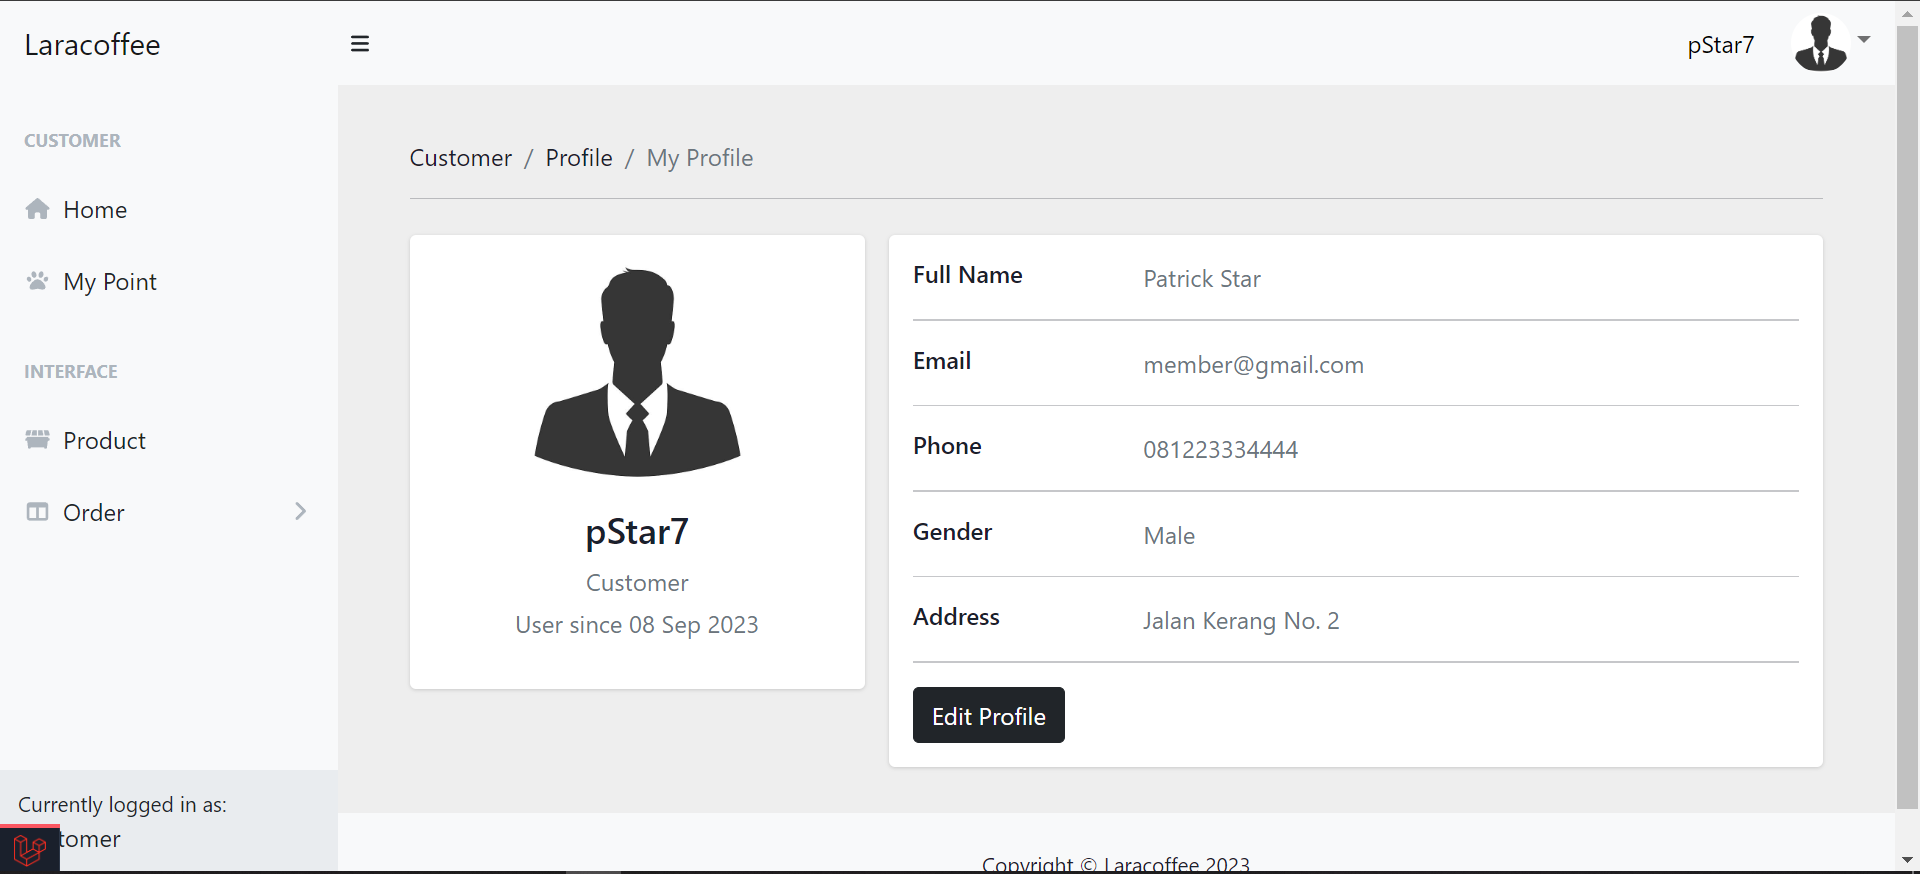Click the My Point paw icon
Screen dimensions: 1920x874
38,281
